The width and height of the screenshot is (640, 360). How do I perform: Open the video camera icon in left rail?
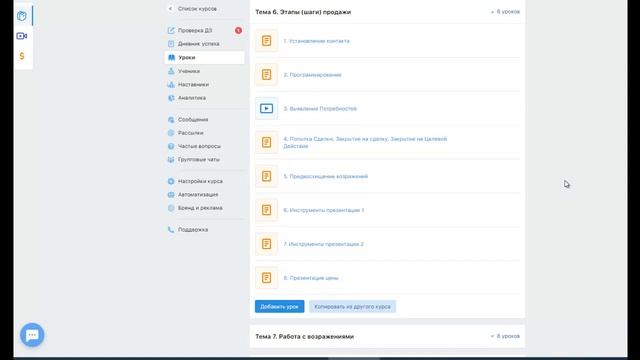22,36
